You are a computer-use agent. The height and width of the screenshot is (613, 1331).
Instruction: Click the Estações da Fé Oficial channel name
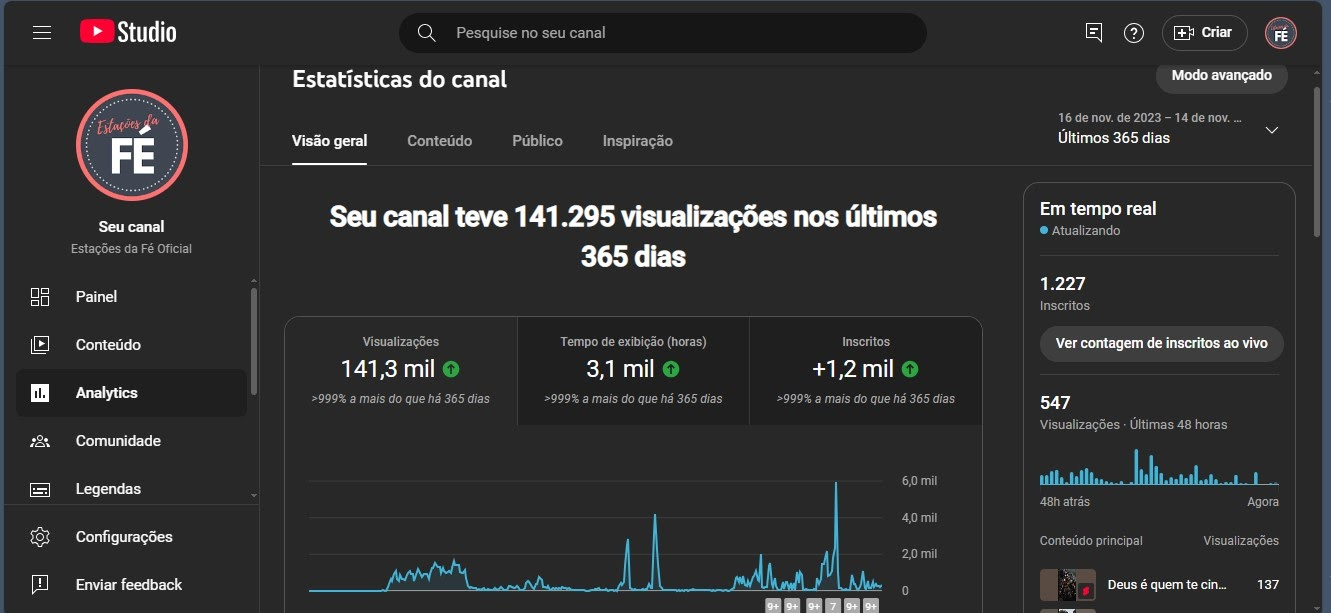click(x=131, y=249)
